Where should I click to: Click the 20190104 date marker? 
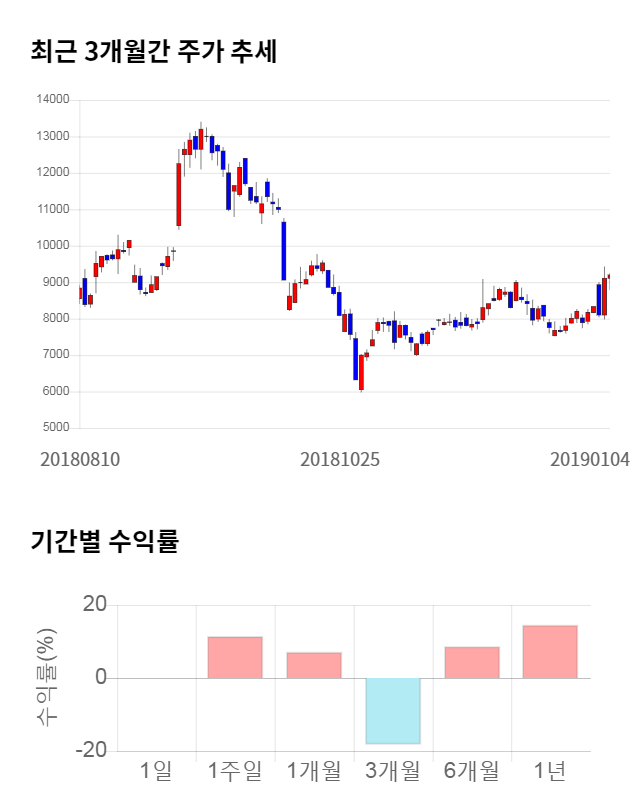pos(592,459)
